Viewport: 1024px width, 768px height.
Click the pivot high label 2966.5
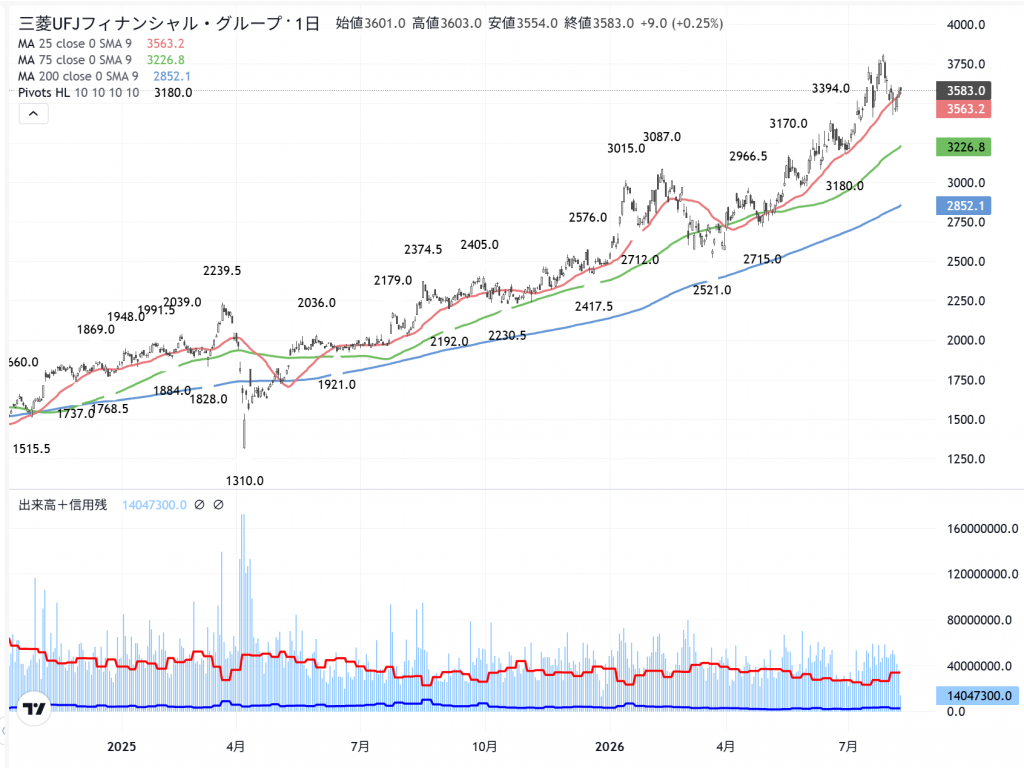pos(748,156)
